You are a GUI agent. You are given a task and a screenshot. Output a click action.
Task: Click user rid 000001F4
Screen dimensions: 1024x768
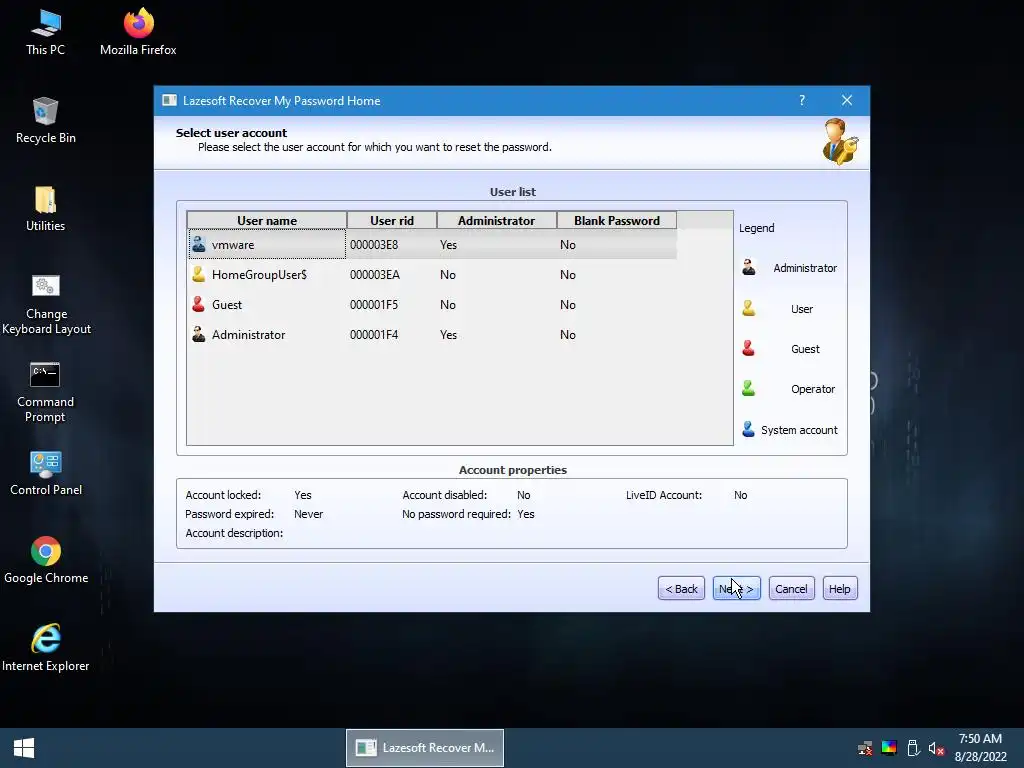pyautogui.click(x=374, y=334)
